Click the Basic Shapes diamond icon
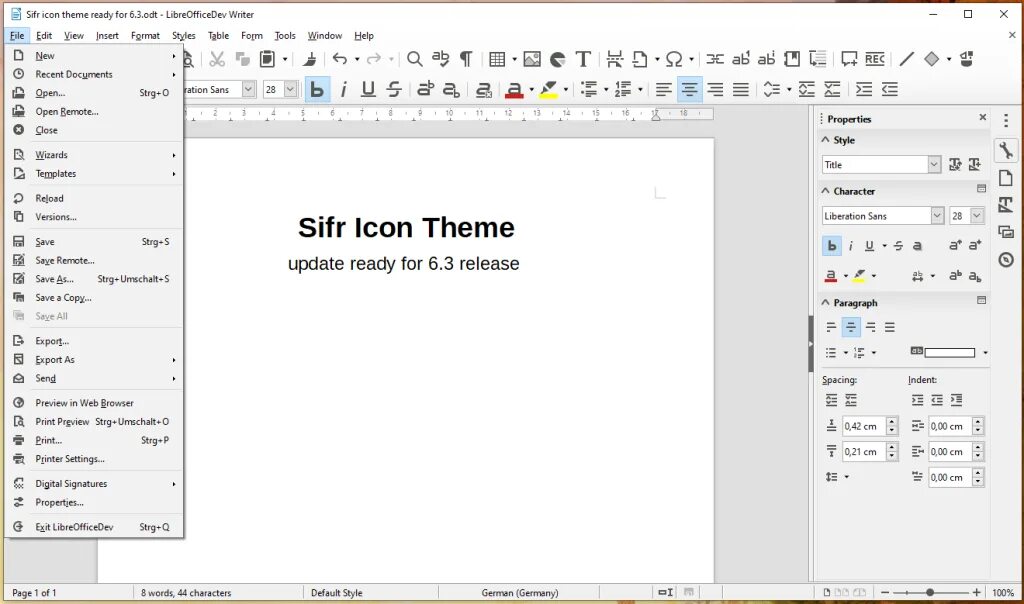Image resolution: width=1024 pixels, height=604 pixels. pos(931,59)
